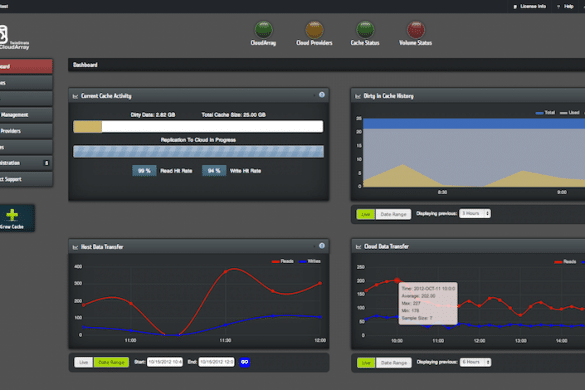Image resolution: width=585 pixels, height=390 pixels.
Task: Expand the Administration sidebar item
Action: [26, 163]
